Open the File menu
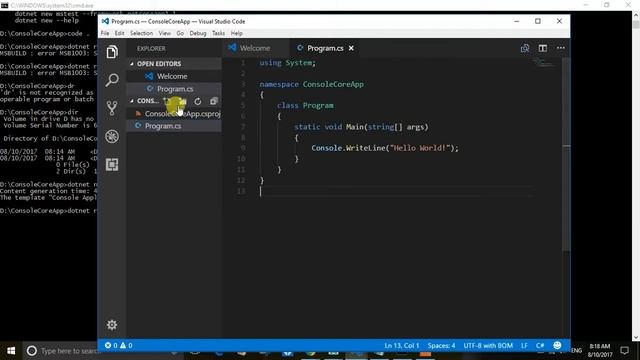This screenshot has width=640, height=360. (105, 33)
